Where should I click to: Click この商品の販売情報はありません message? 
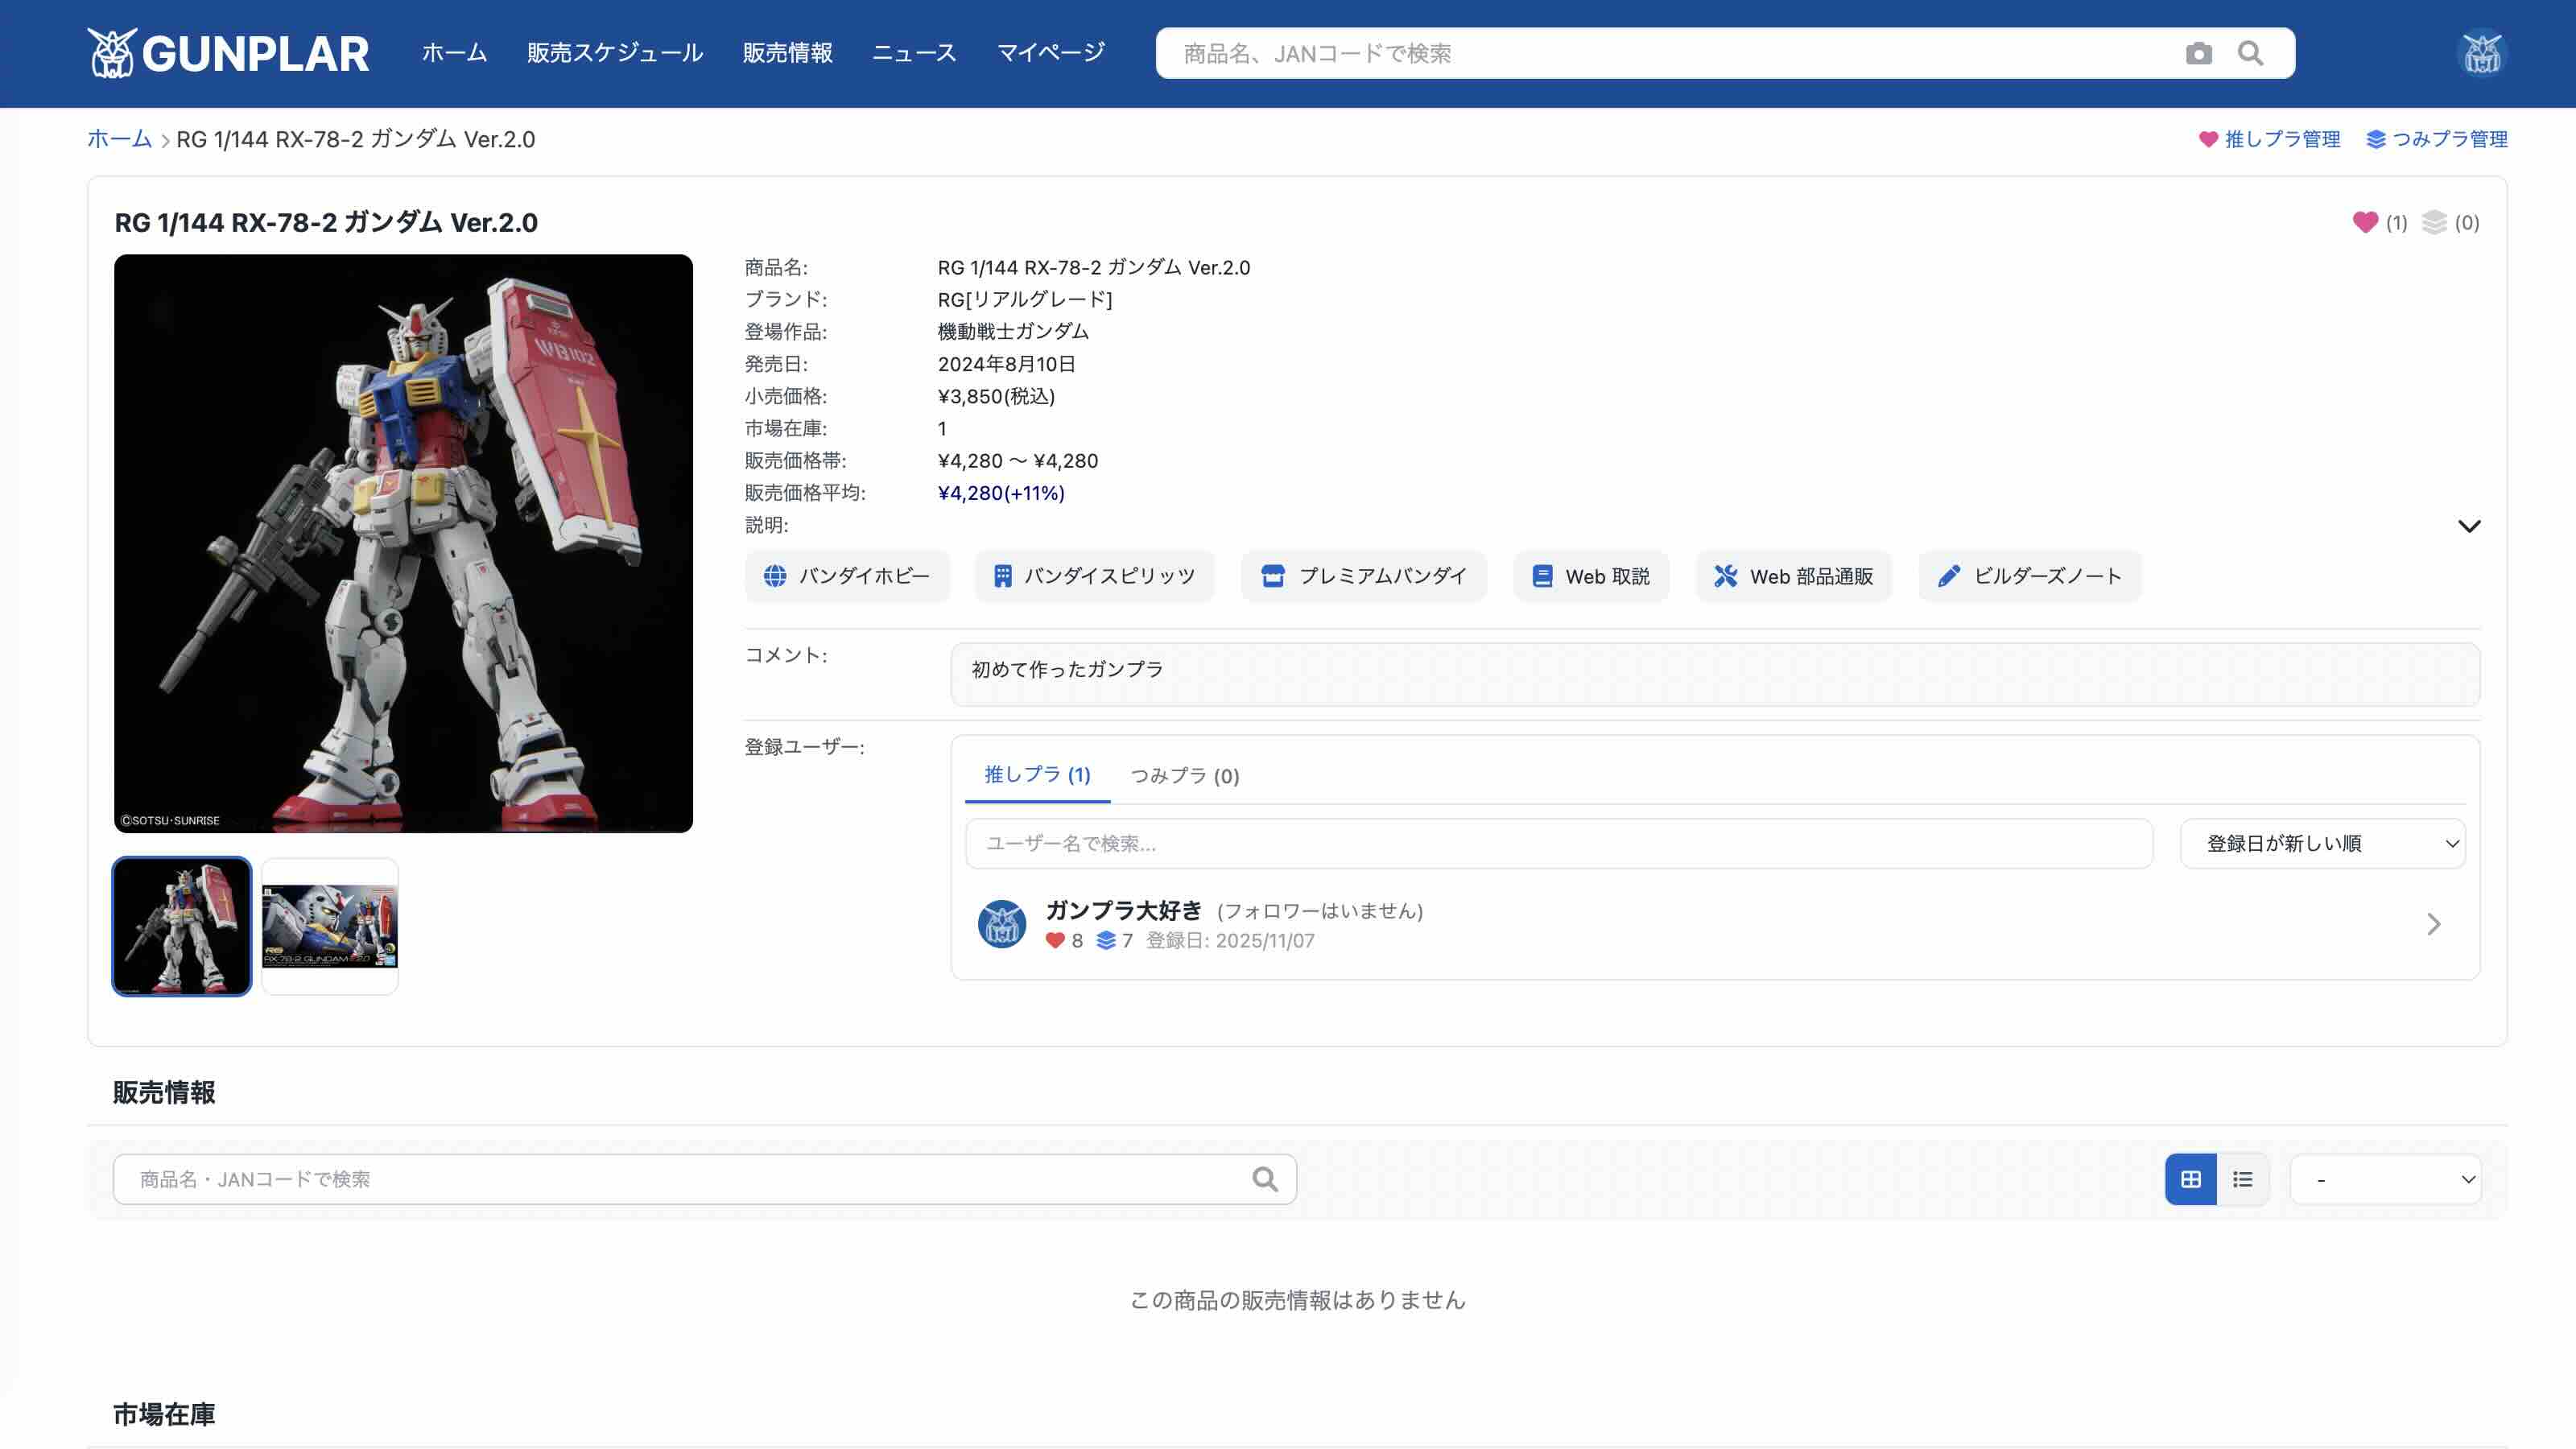(x=1297, y=1299)
